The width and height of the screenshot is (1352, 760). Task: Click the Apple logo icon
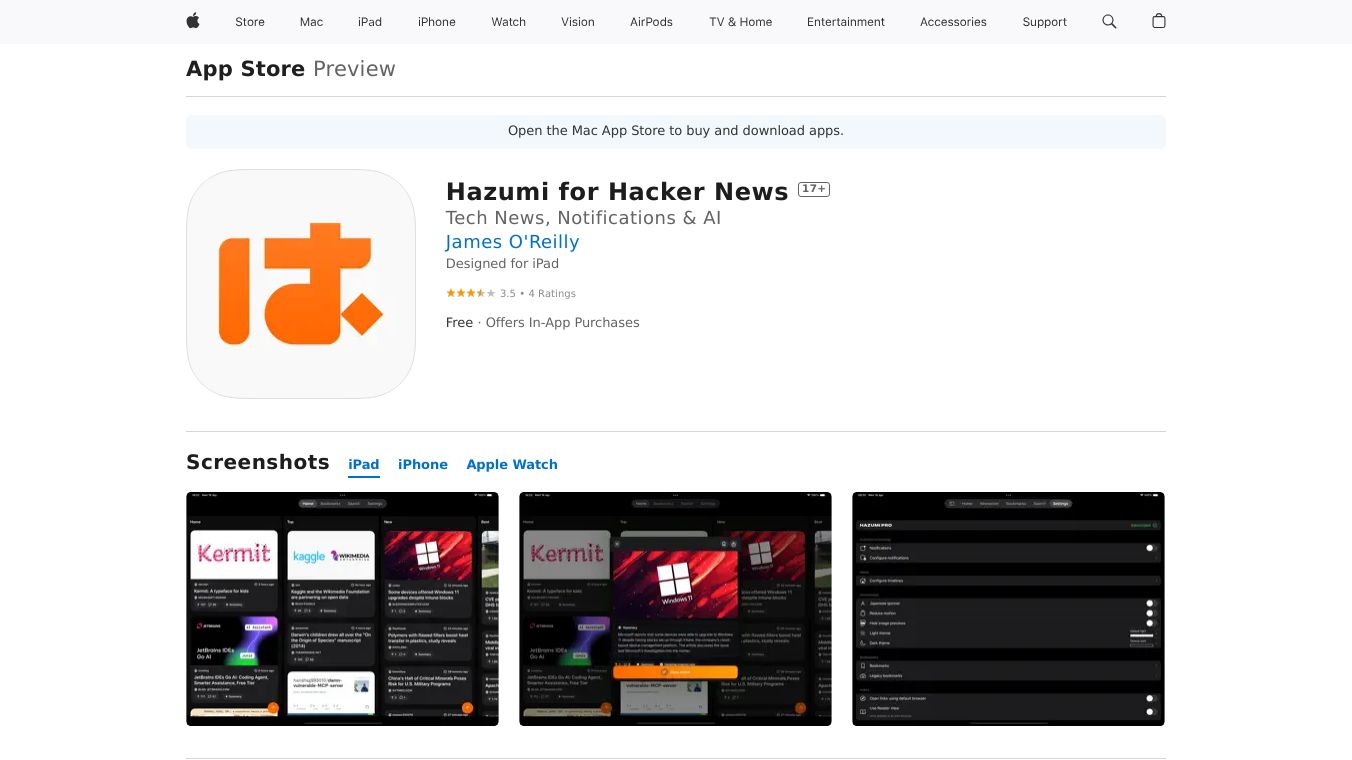tap(193, 21)
